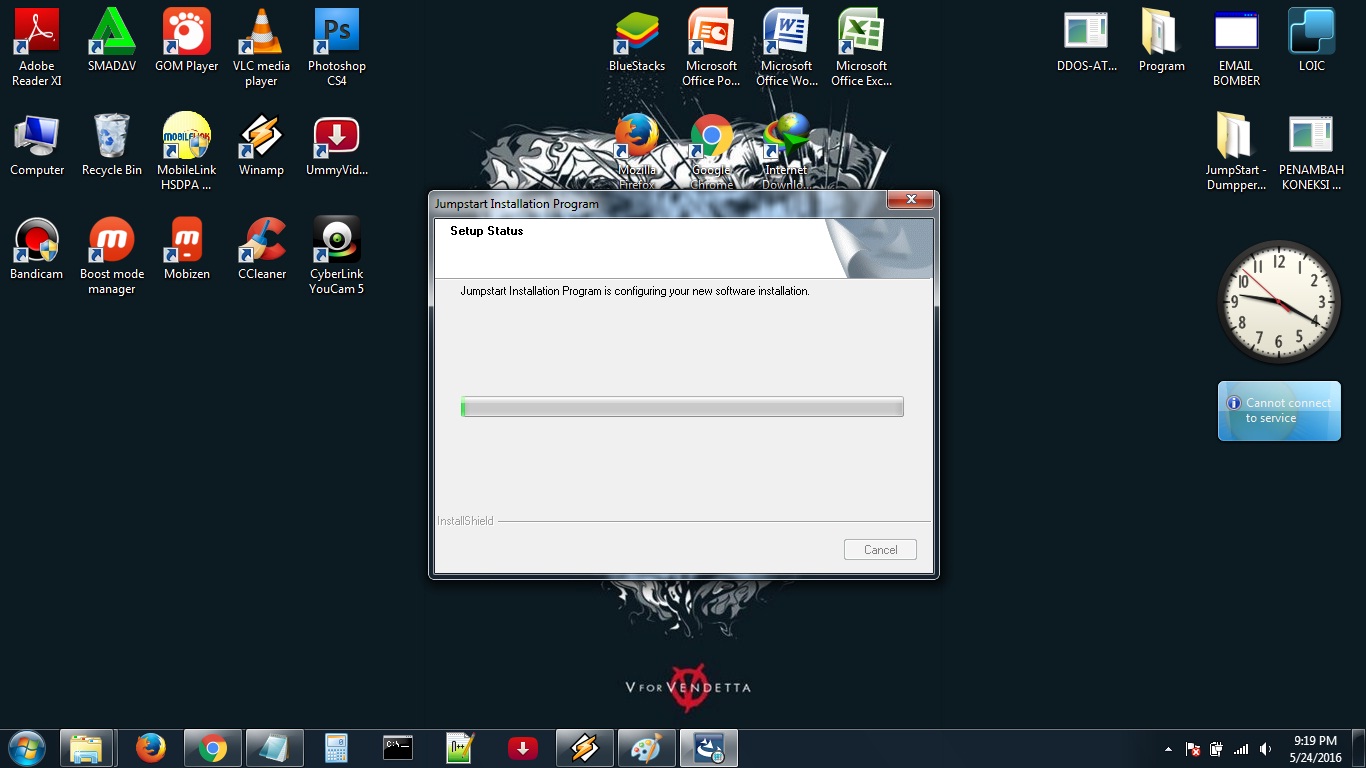Open the Notepad icon in taskbar

(x=274, y=748)
